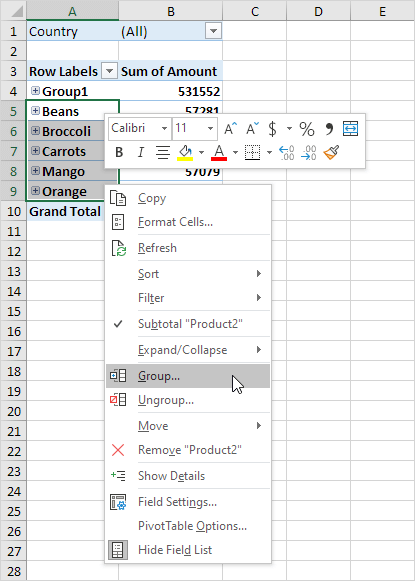Click Increase Decimal icon
The width and height of the screenshot is (415, 581).
(x=286, y=152)
